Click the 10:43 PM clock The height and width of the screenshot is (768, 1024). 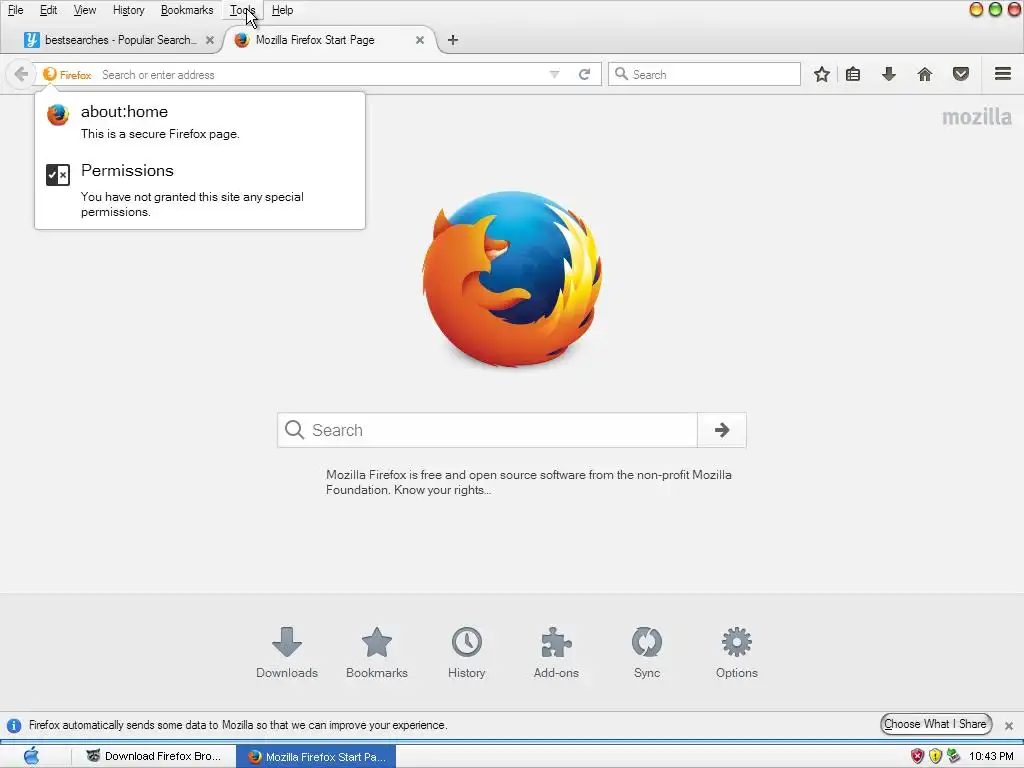(x=991, y=756)
